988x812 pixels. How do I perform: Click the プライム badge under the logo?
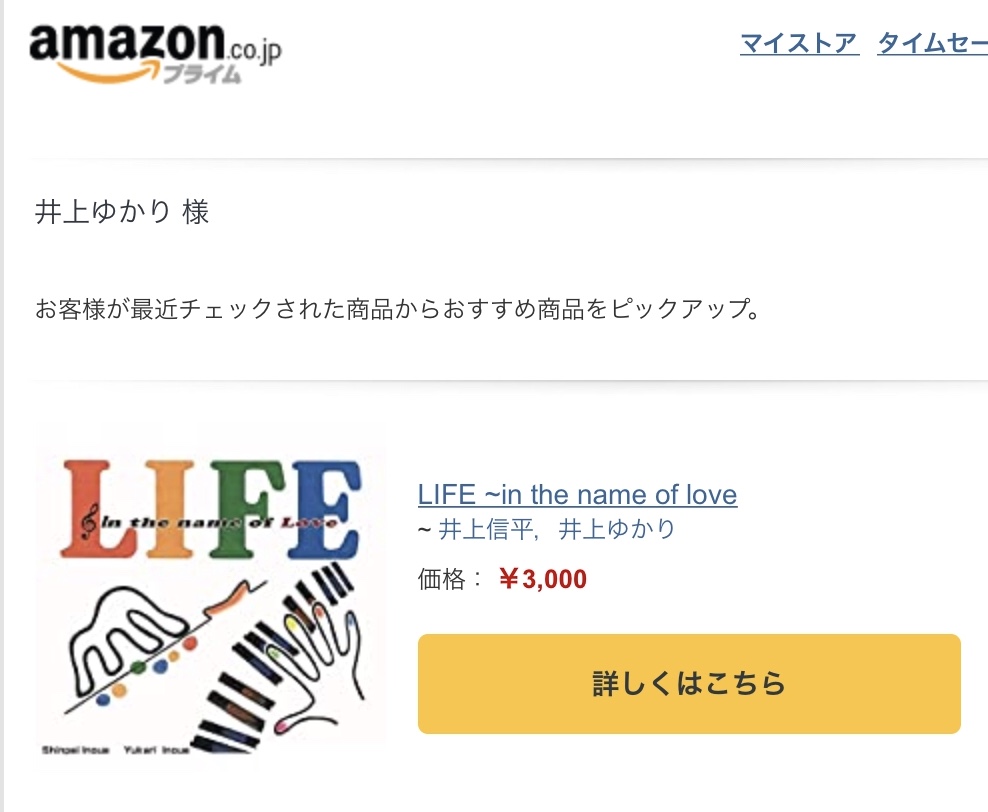point(201,74)
